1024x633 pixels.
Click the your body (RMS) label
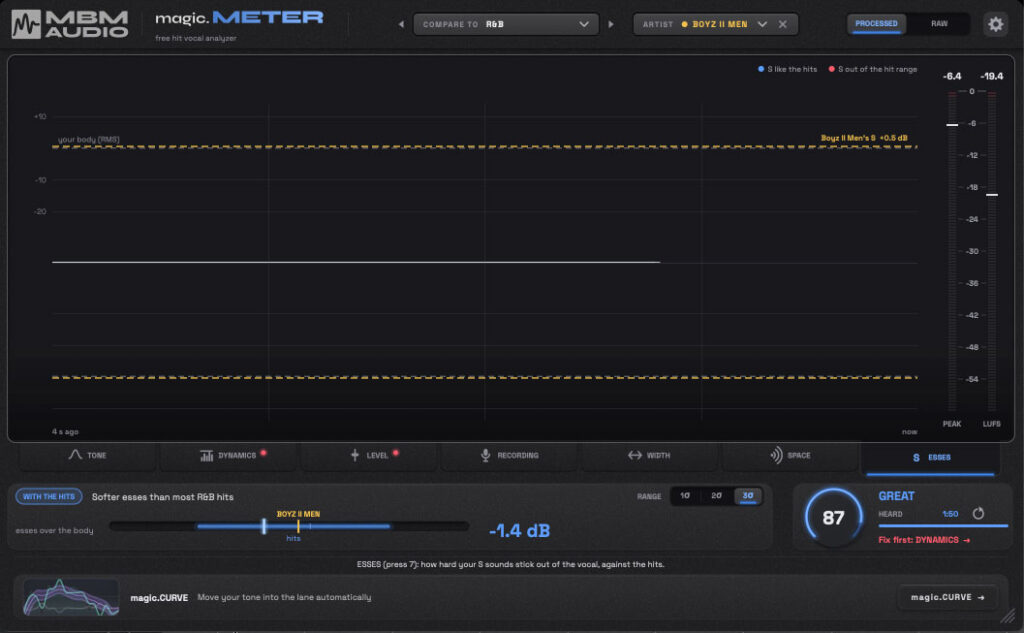click(89, 139)
